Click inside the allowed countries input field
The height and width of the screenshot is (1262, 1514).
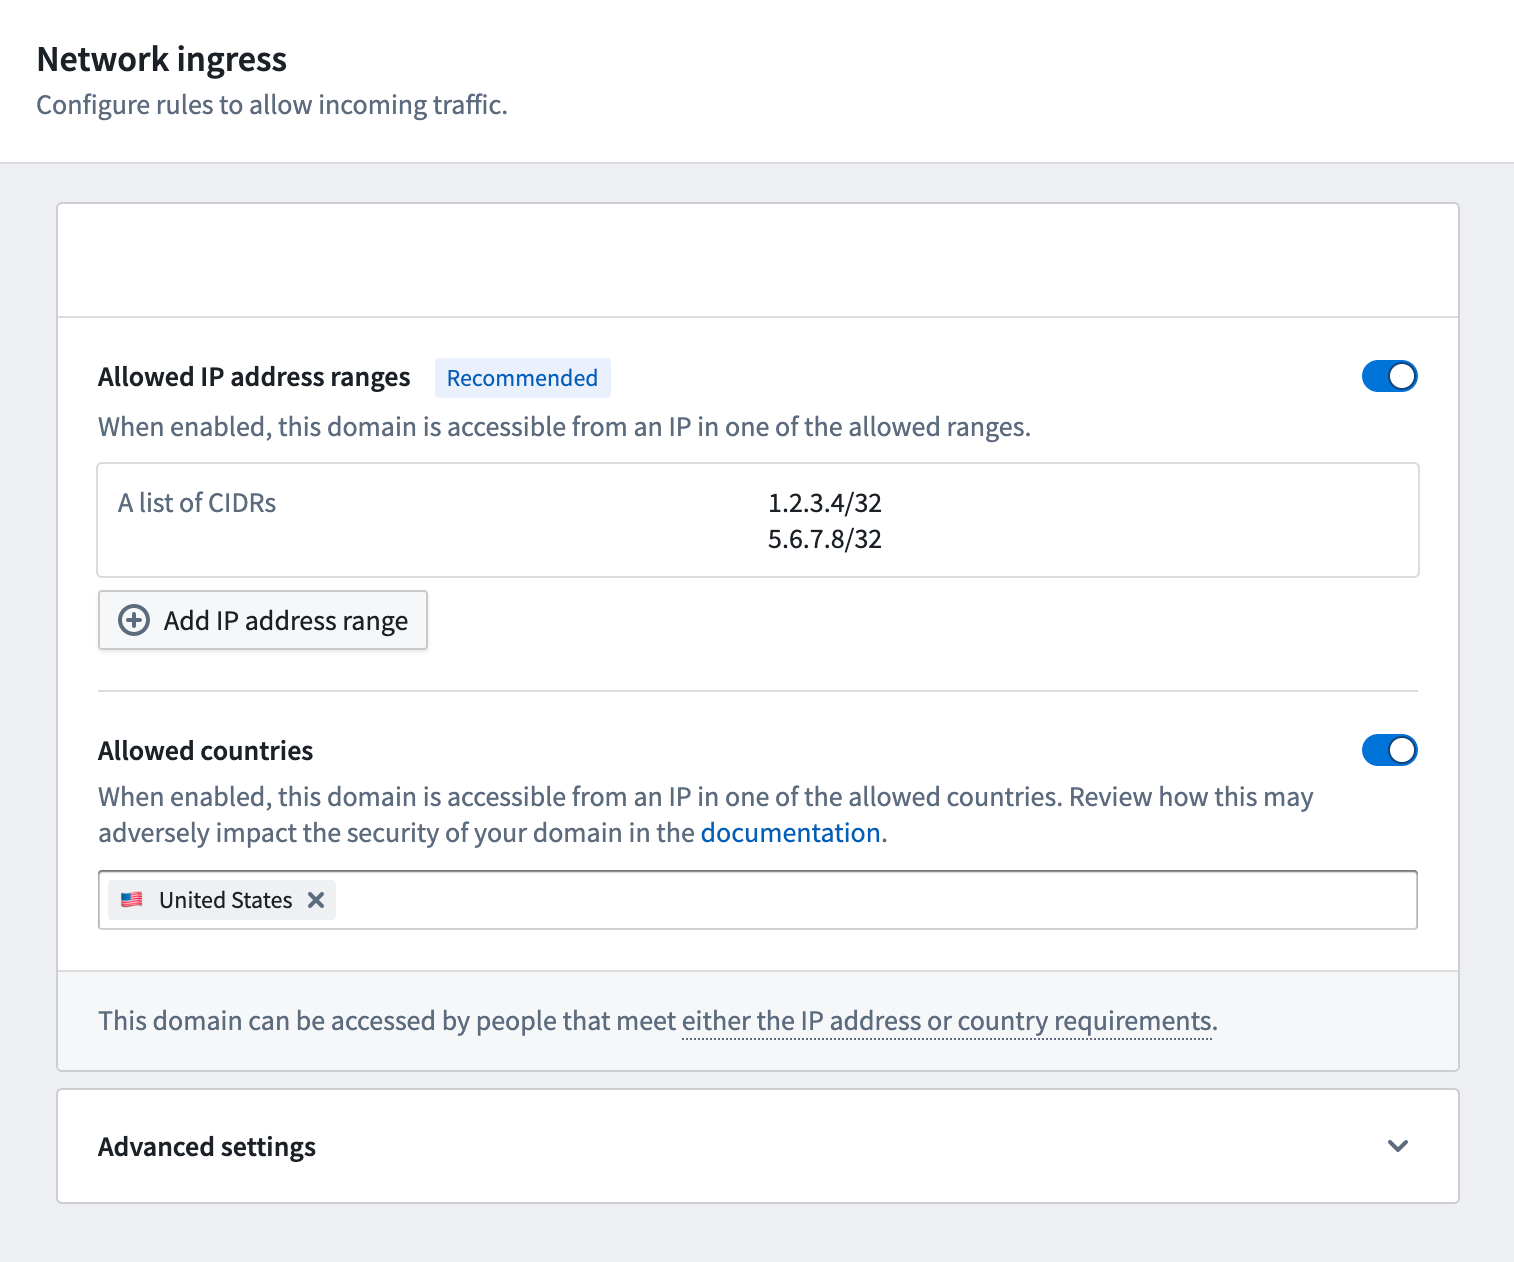[x=758, y=900]
